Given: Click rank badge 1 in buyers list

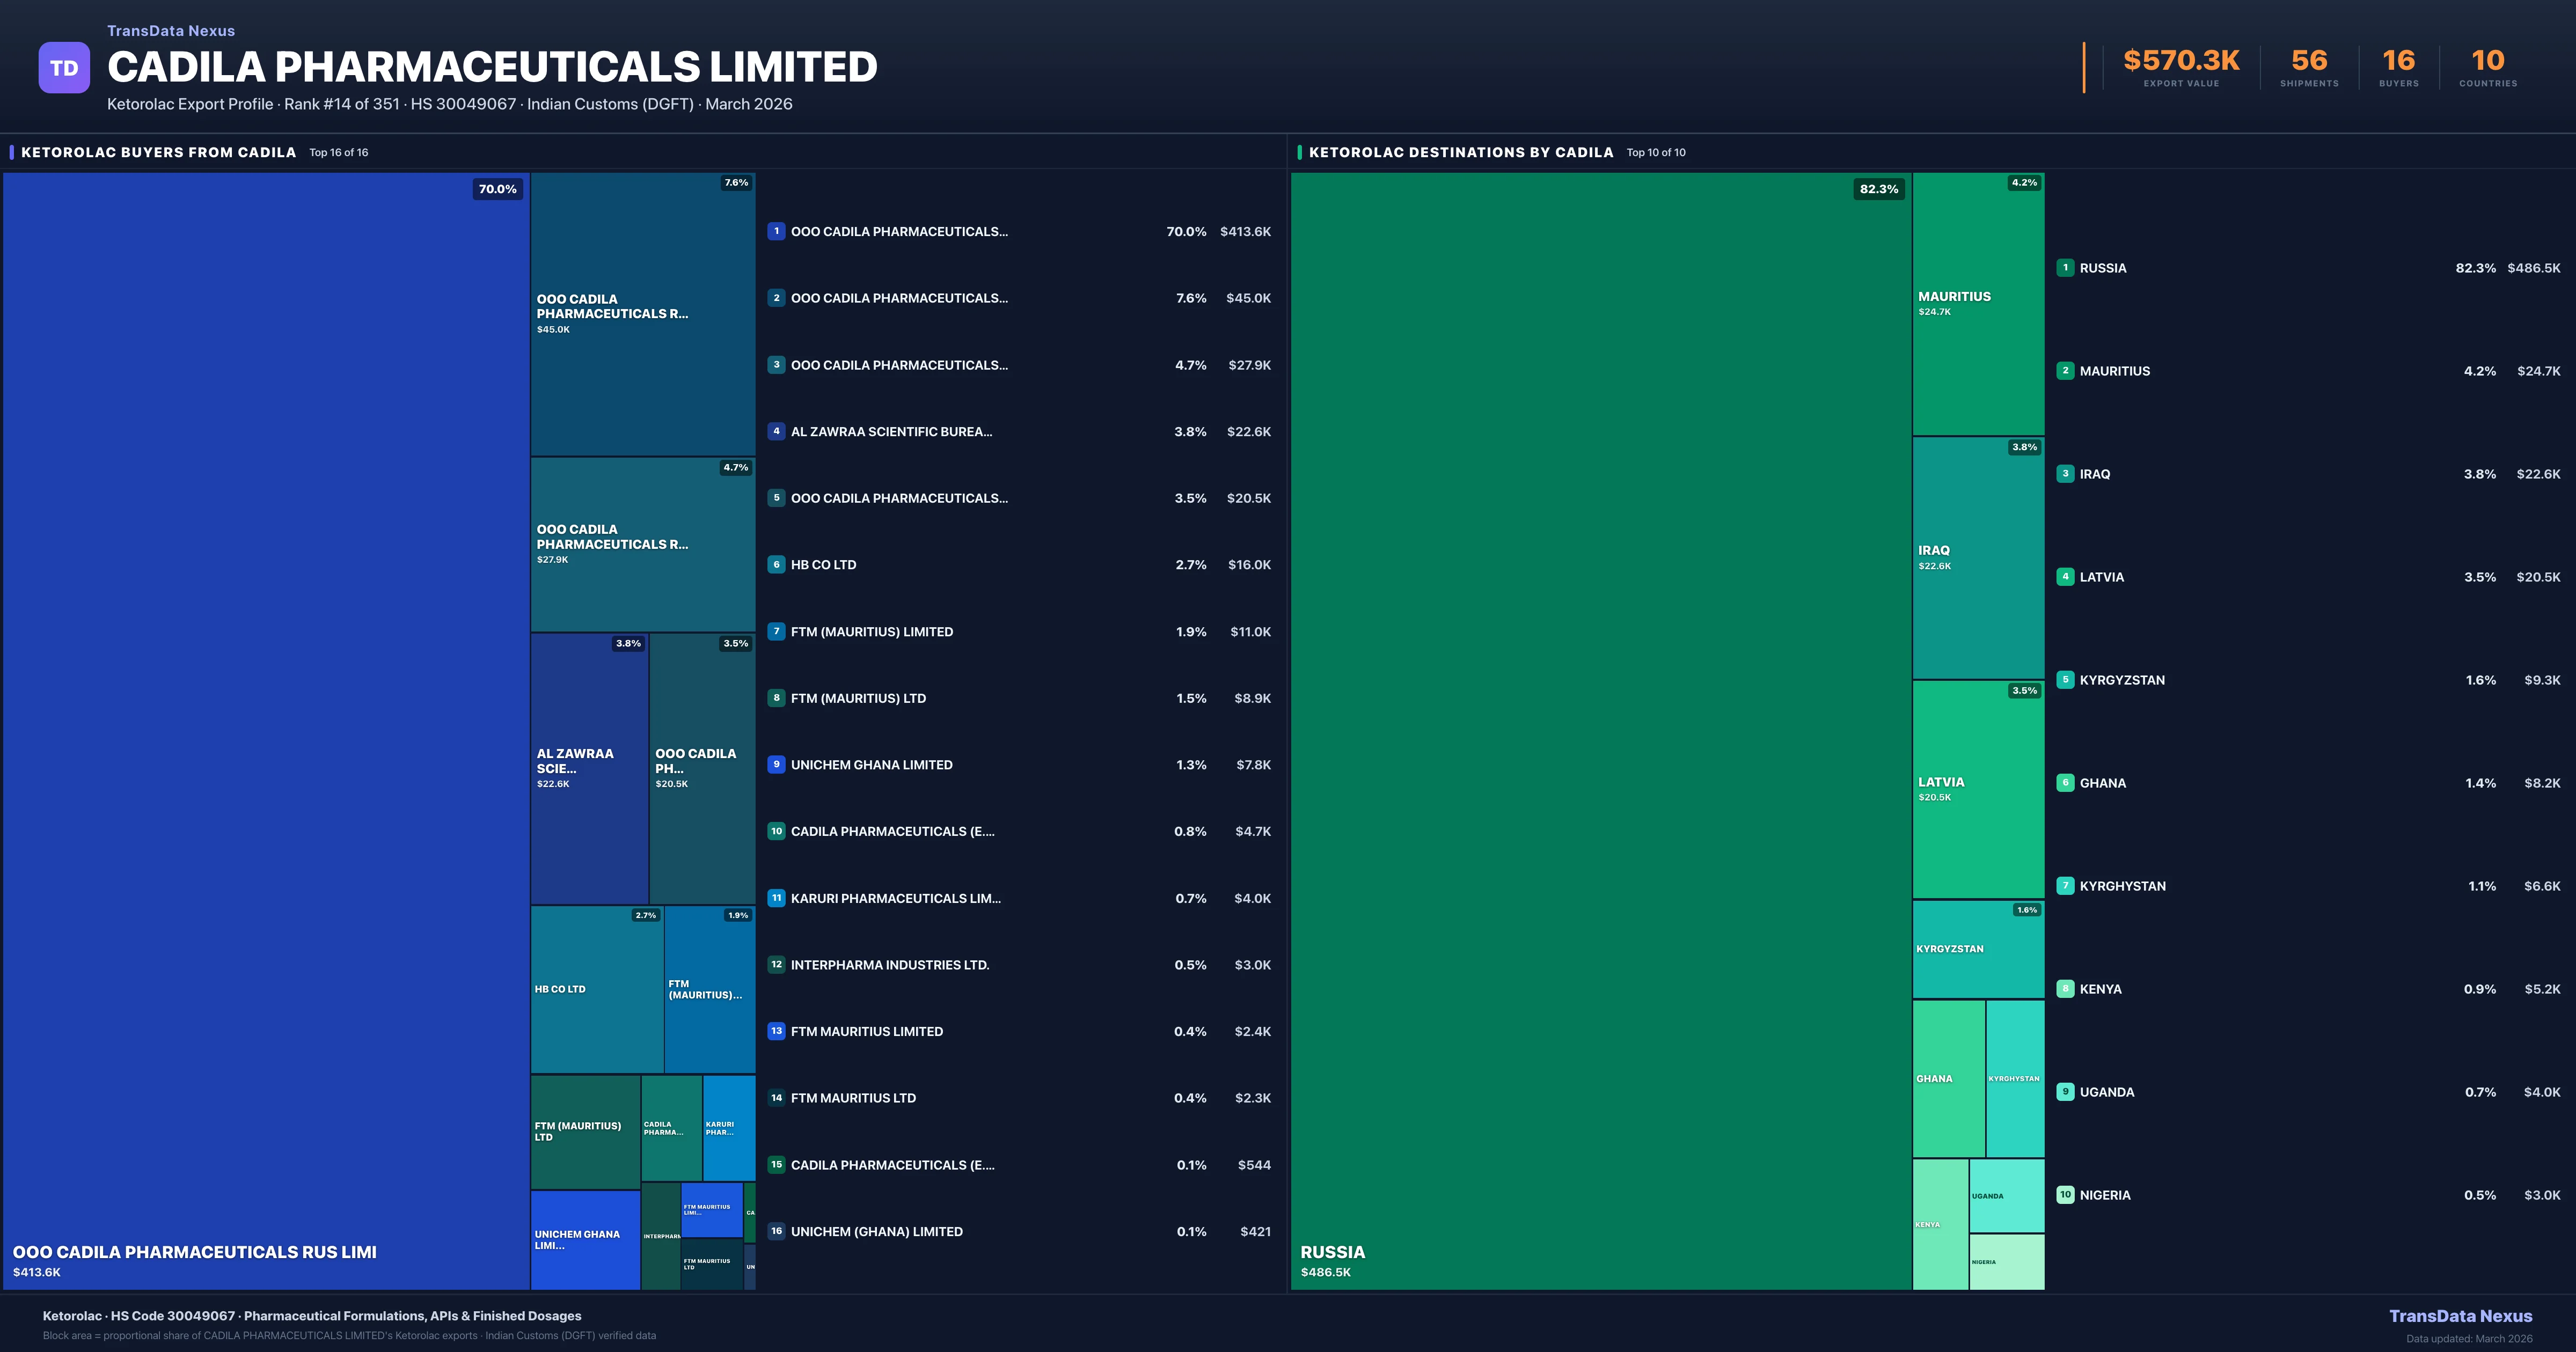Looking at the screenshot, I should coord(776,231).
